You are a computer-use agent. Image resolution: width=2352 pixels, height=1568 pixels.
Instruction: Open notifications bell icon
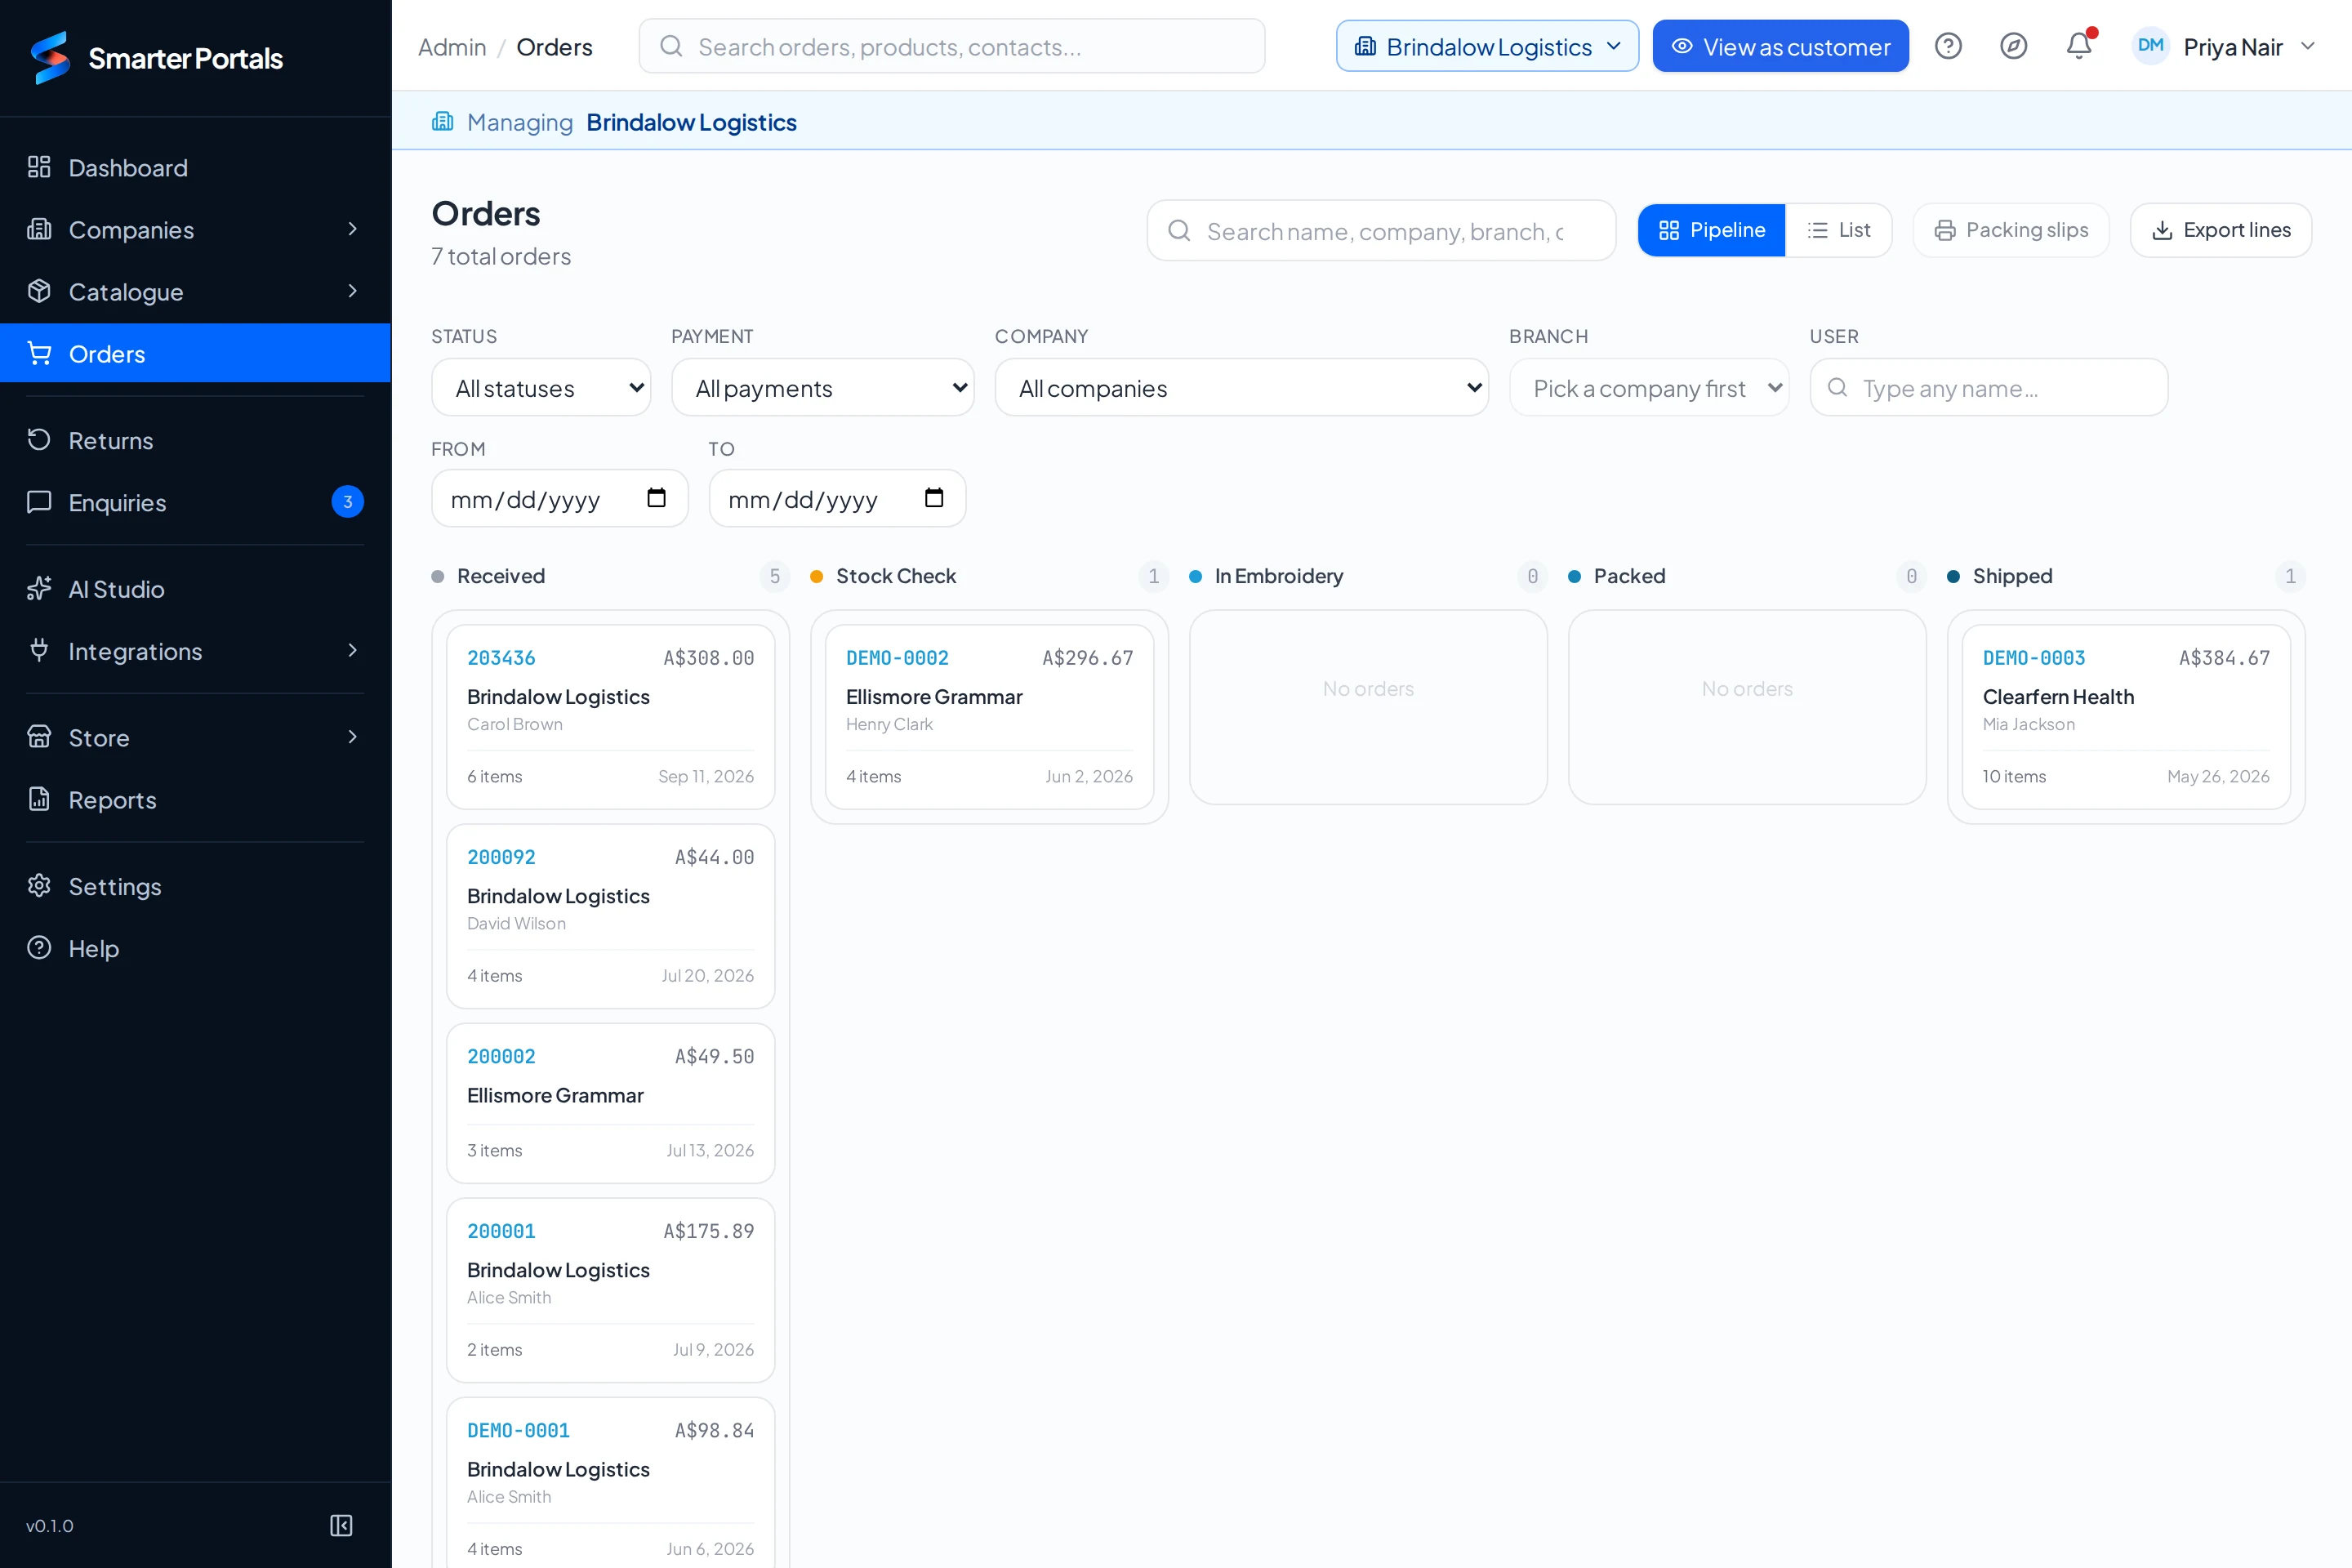2079,46
